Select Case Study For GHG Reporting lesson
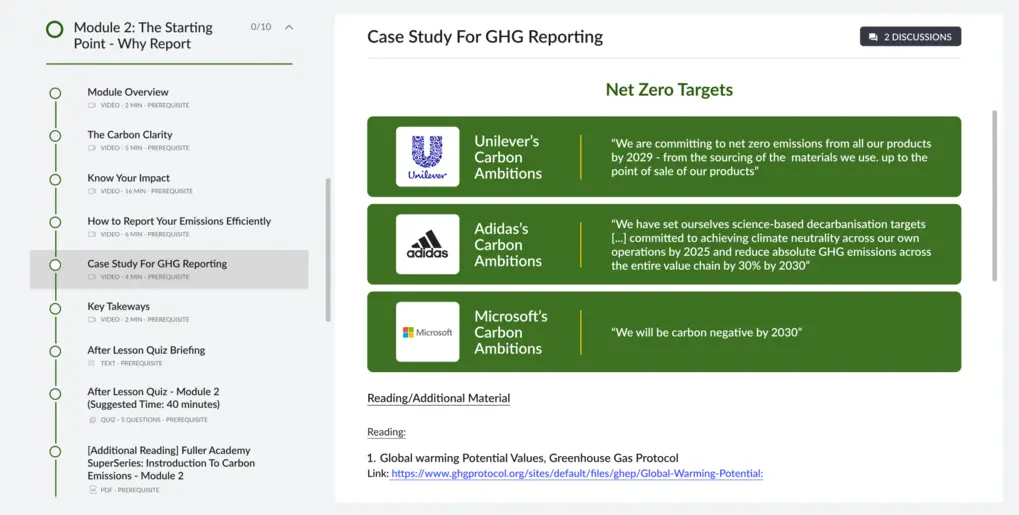The image size is (1019, 515). click(x=169, y=269)
